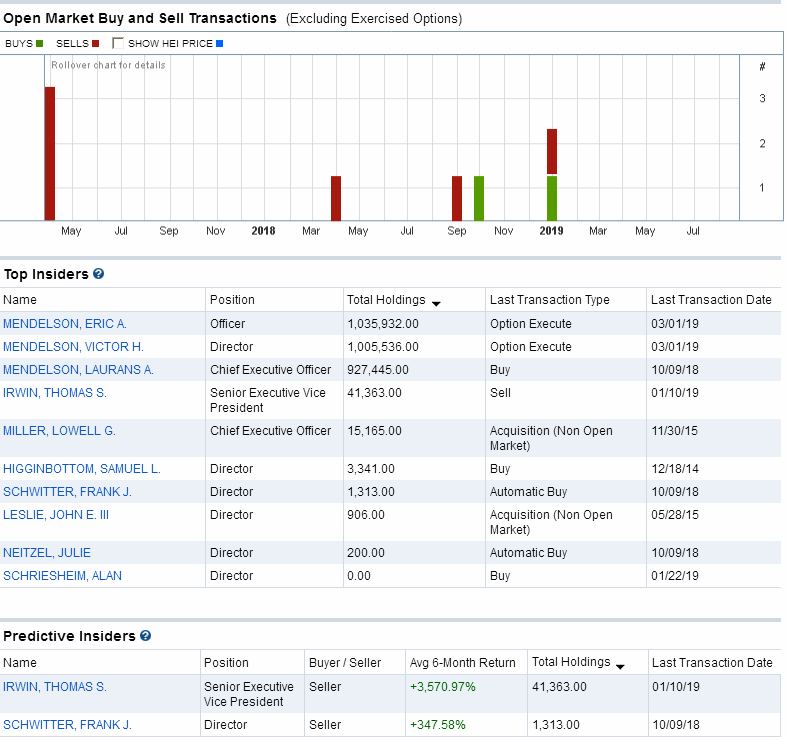Sort Top Insiders by Last Transaction Date header
Screen dimensions: 786x741
tap(711, 300)
